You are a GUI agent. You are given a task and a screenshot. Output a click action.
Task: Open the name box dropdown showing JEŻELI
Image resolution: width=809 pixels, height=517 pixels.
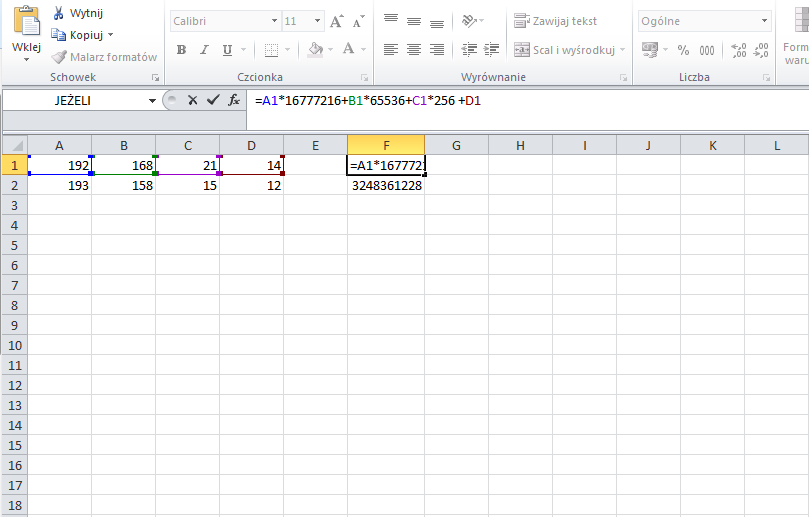[x=152, y=101]
